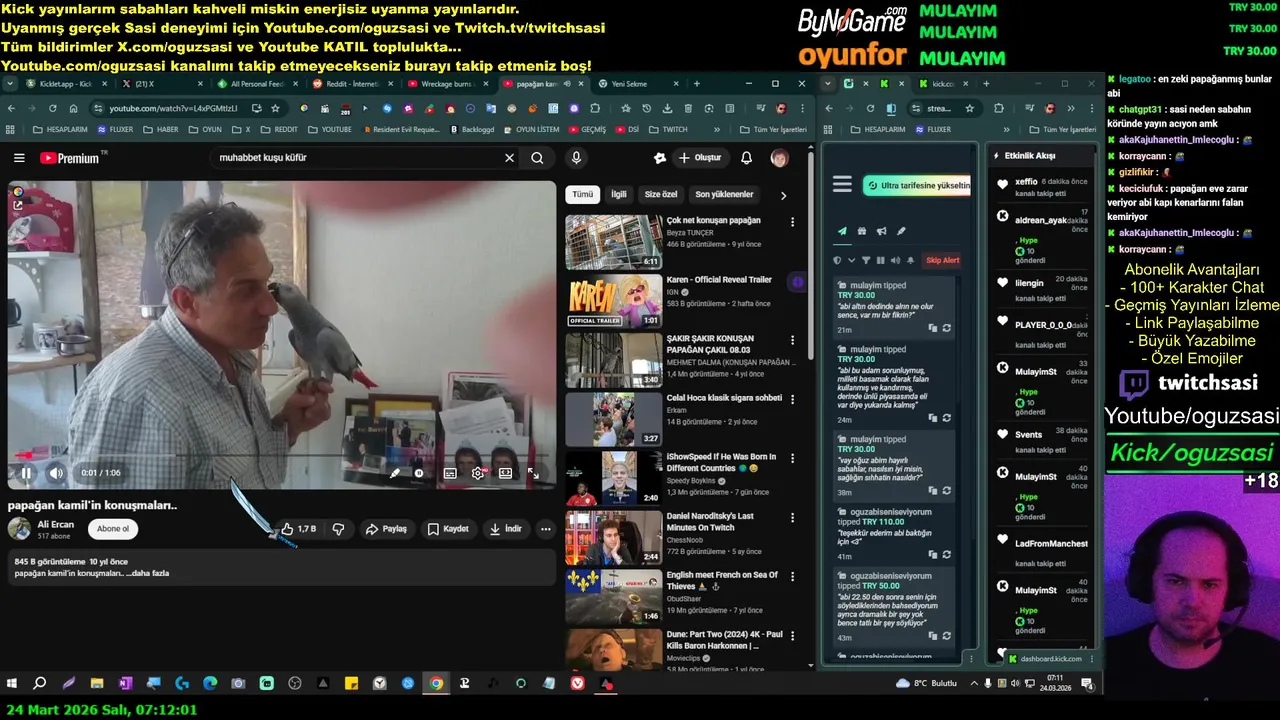Viewport: 1280px width, 720px height.
Task: Run YouTube search with magnifier button
Action: pyautogui.click(x=537, y=158)
